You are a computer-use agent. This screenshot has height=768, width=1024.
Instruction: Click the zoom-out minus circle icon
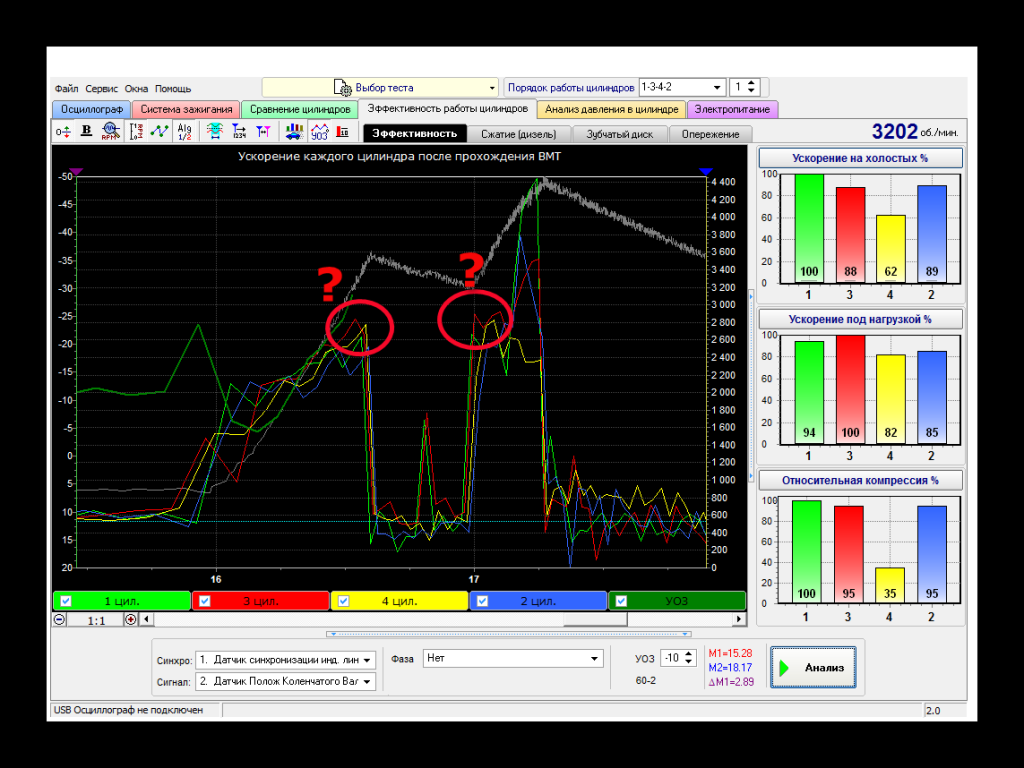pos(59,620)
